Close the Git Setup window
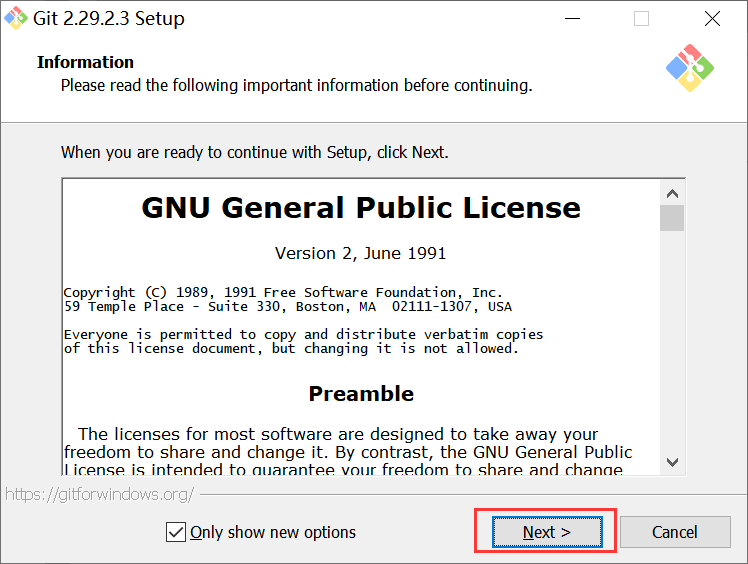Image resolution: width=748 pixels, height=564 pixels. [712, 19]
